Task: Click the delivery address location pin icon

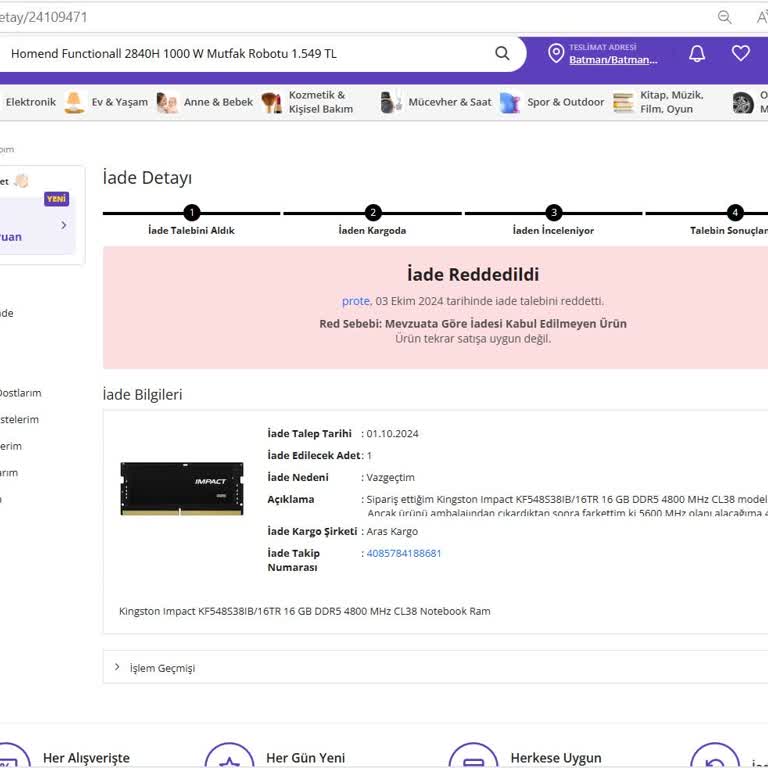Action: (556, 53)
